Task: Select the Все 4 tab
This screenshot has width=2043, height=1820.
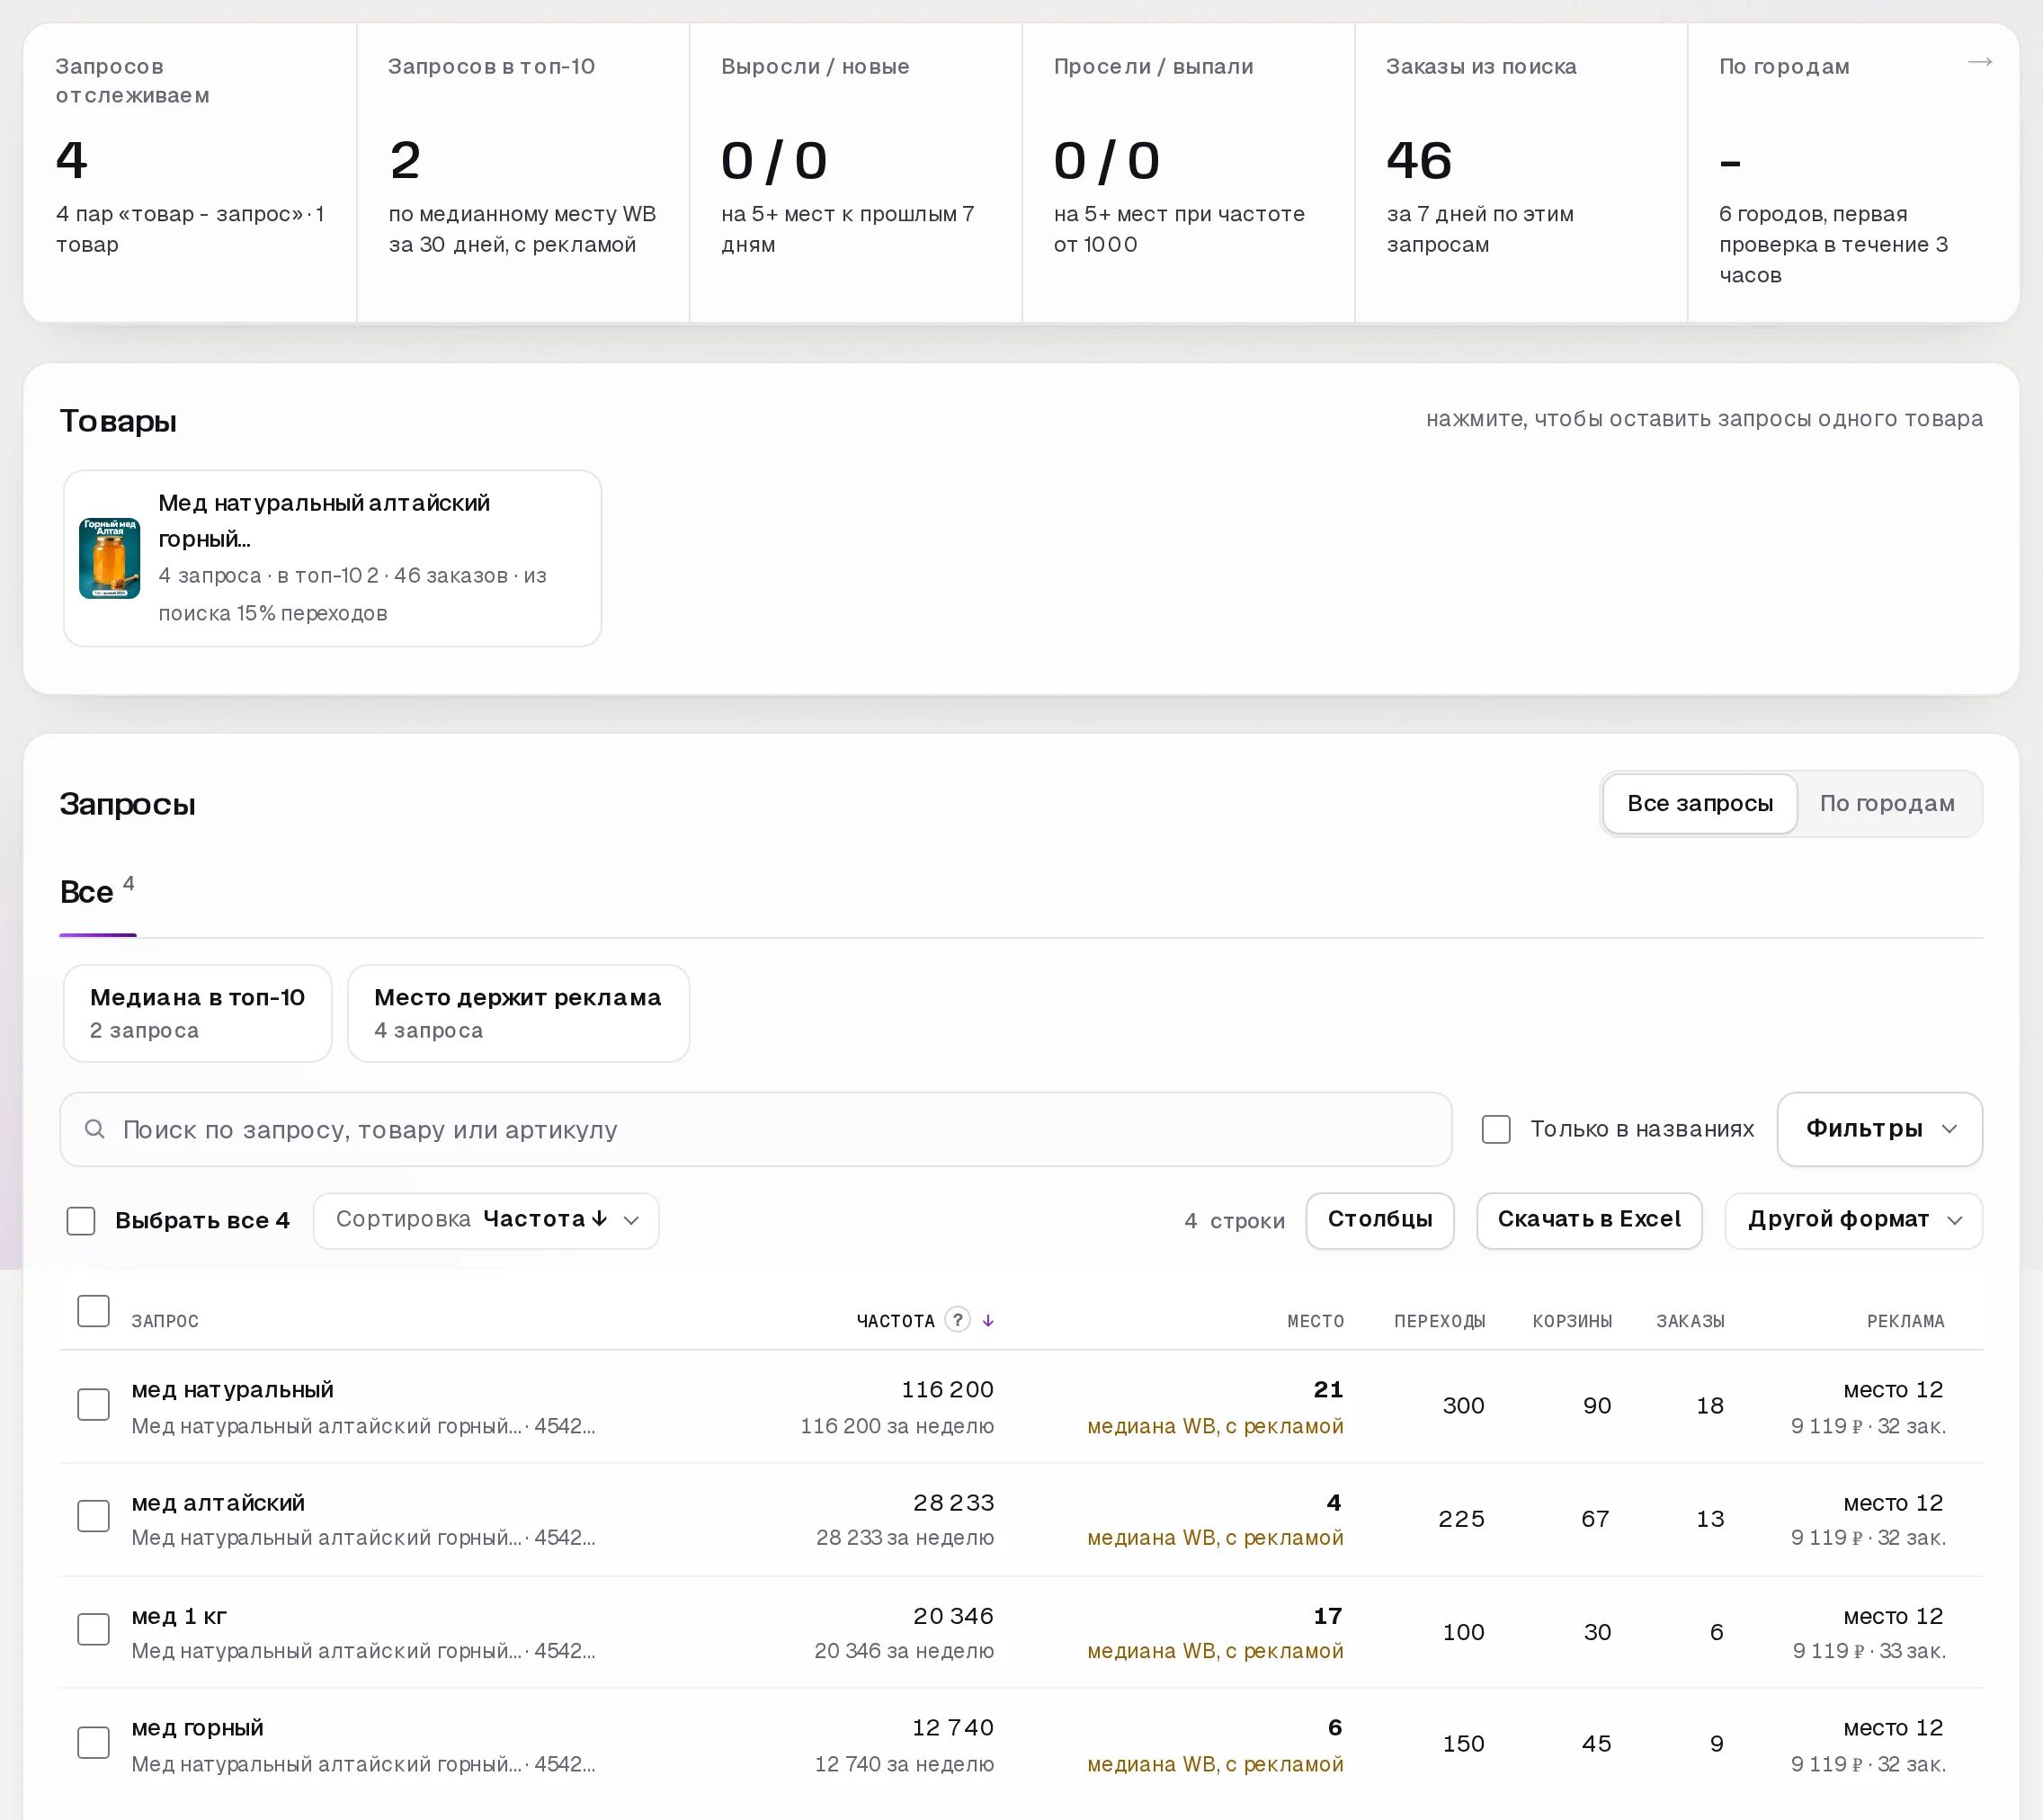Action: (x=97, y=891)
